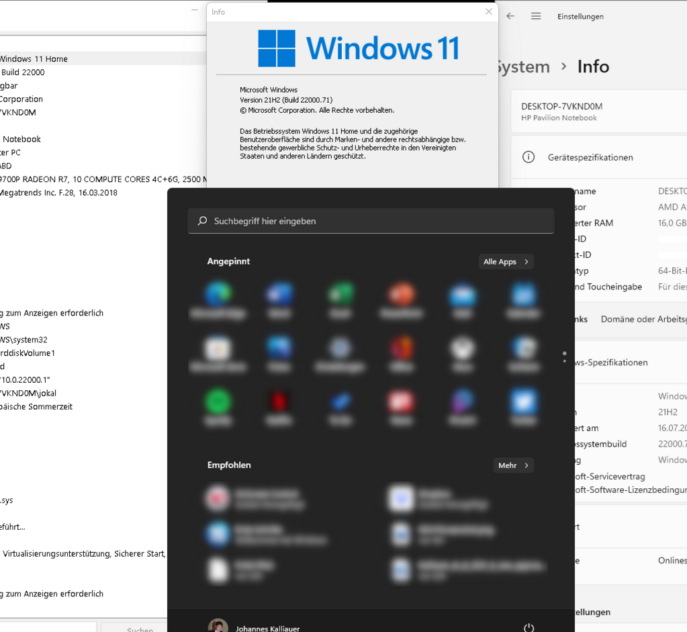Viewport: 687px width, 632px height.
Task: Click the Start menu search field
Action: coord(371,220)
